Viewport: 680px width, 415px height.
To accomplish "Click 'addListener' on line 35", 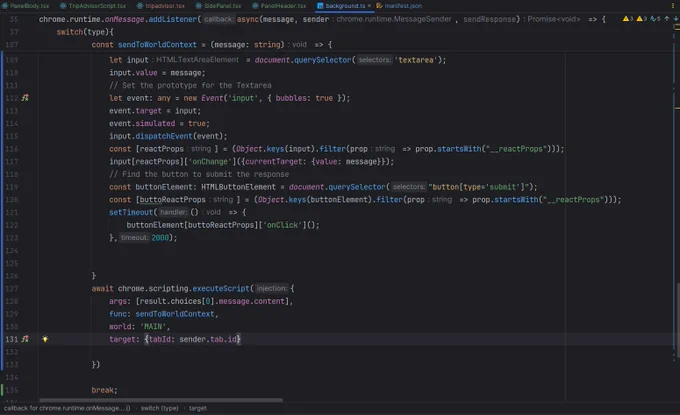I will click(x=172, y=20).
